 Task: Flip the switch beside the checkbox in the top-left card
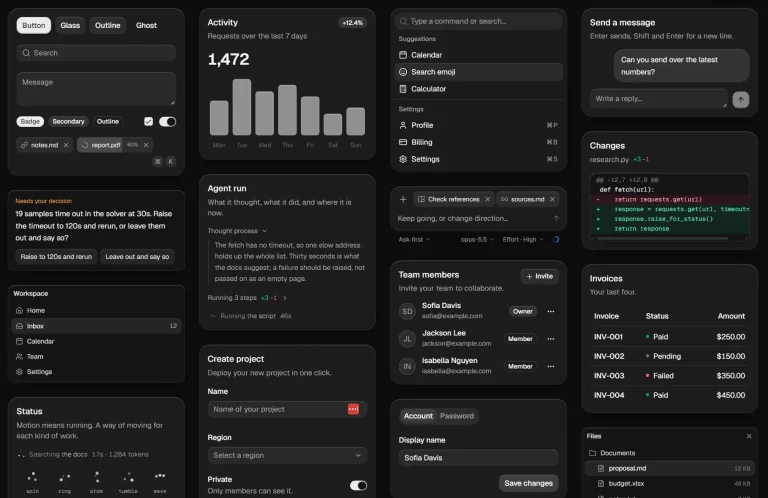(x=168, y=121)
